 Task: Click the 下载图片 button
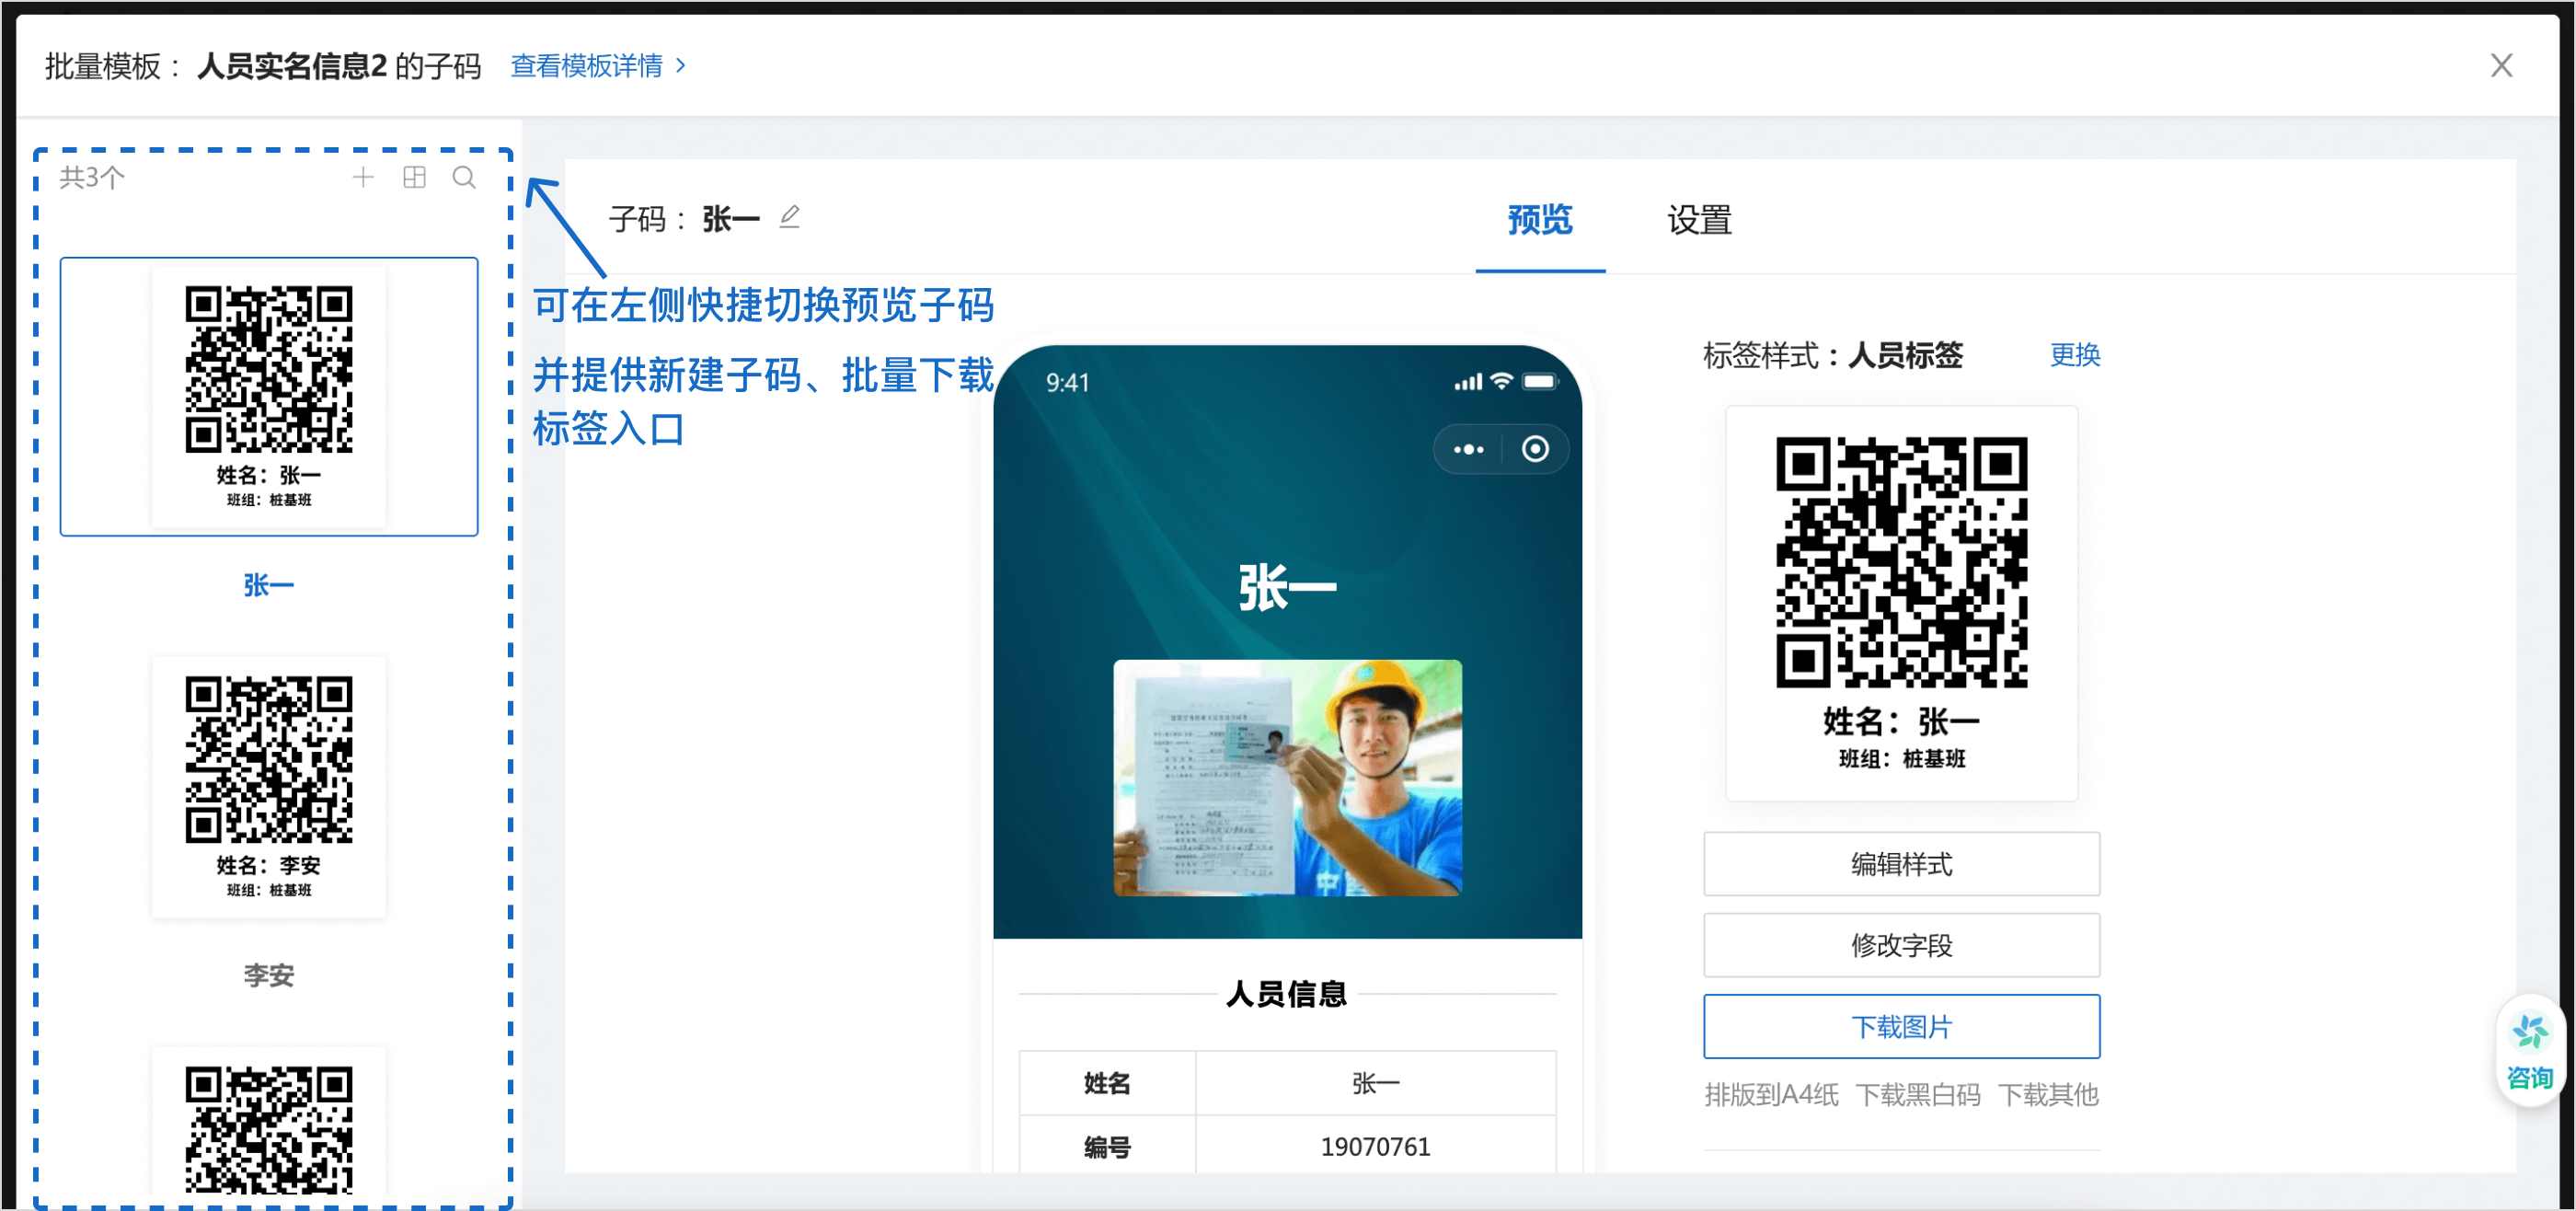1901,1026
